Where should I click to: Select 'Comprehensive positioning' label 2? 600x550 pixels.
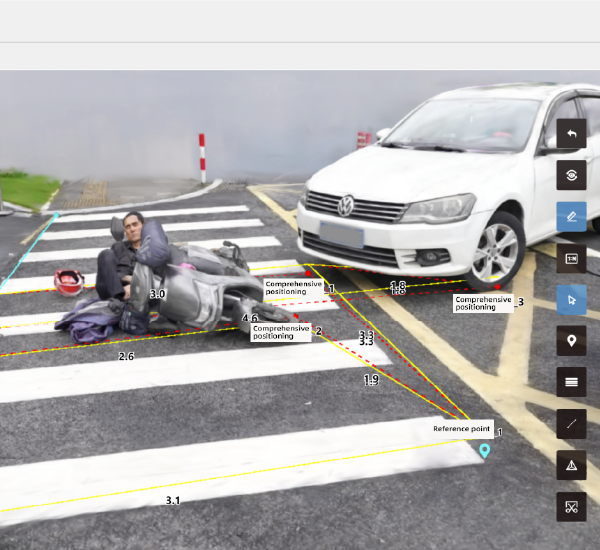281,332
